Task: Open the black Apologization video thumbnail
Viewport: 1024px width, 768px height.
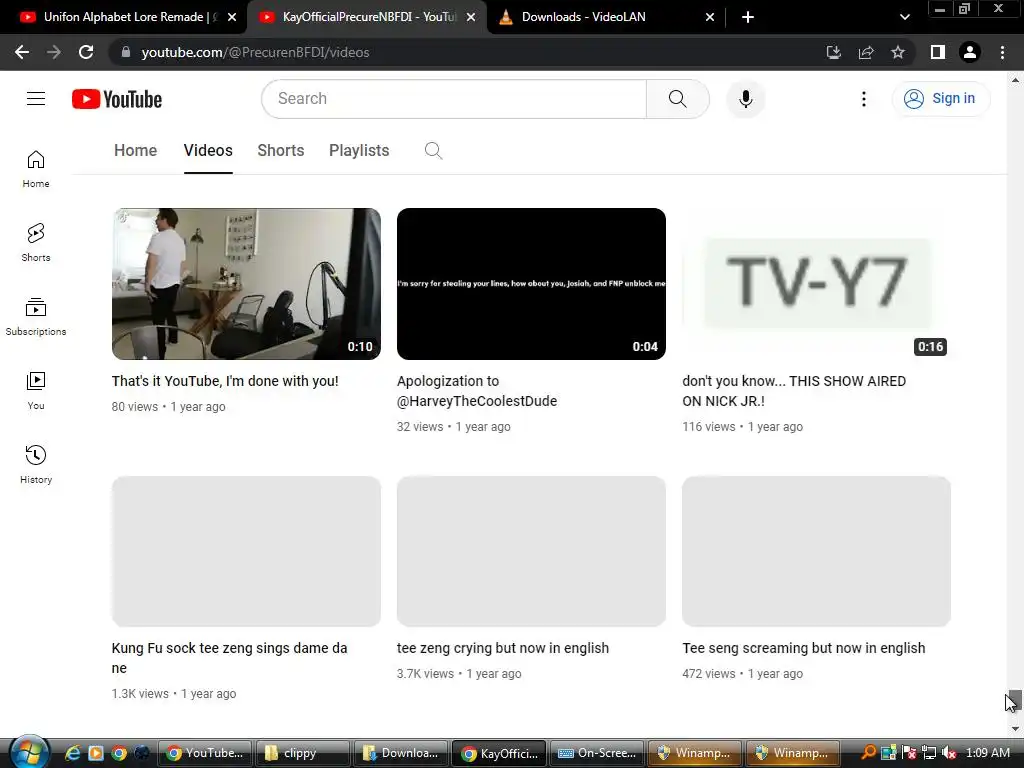Action: coord(531,284)
